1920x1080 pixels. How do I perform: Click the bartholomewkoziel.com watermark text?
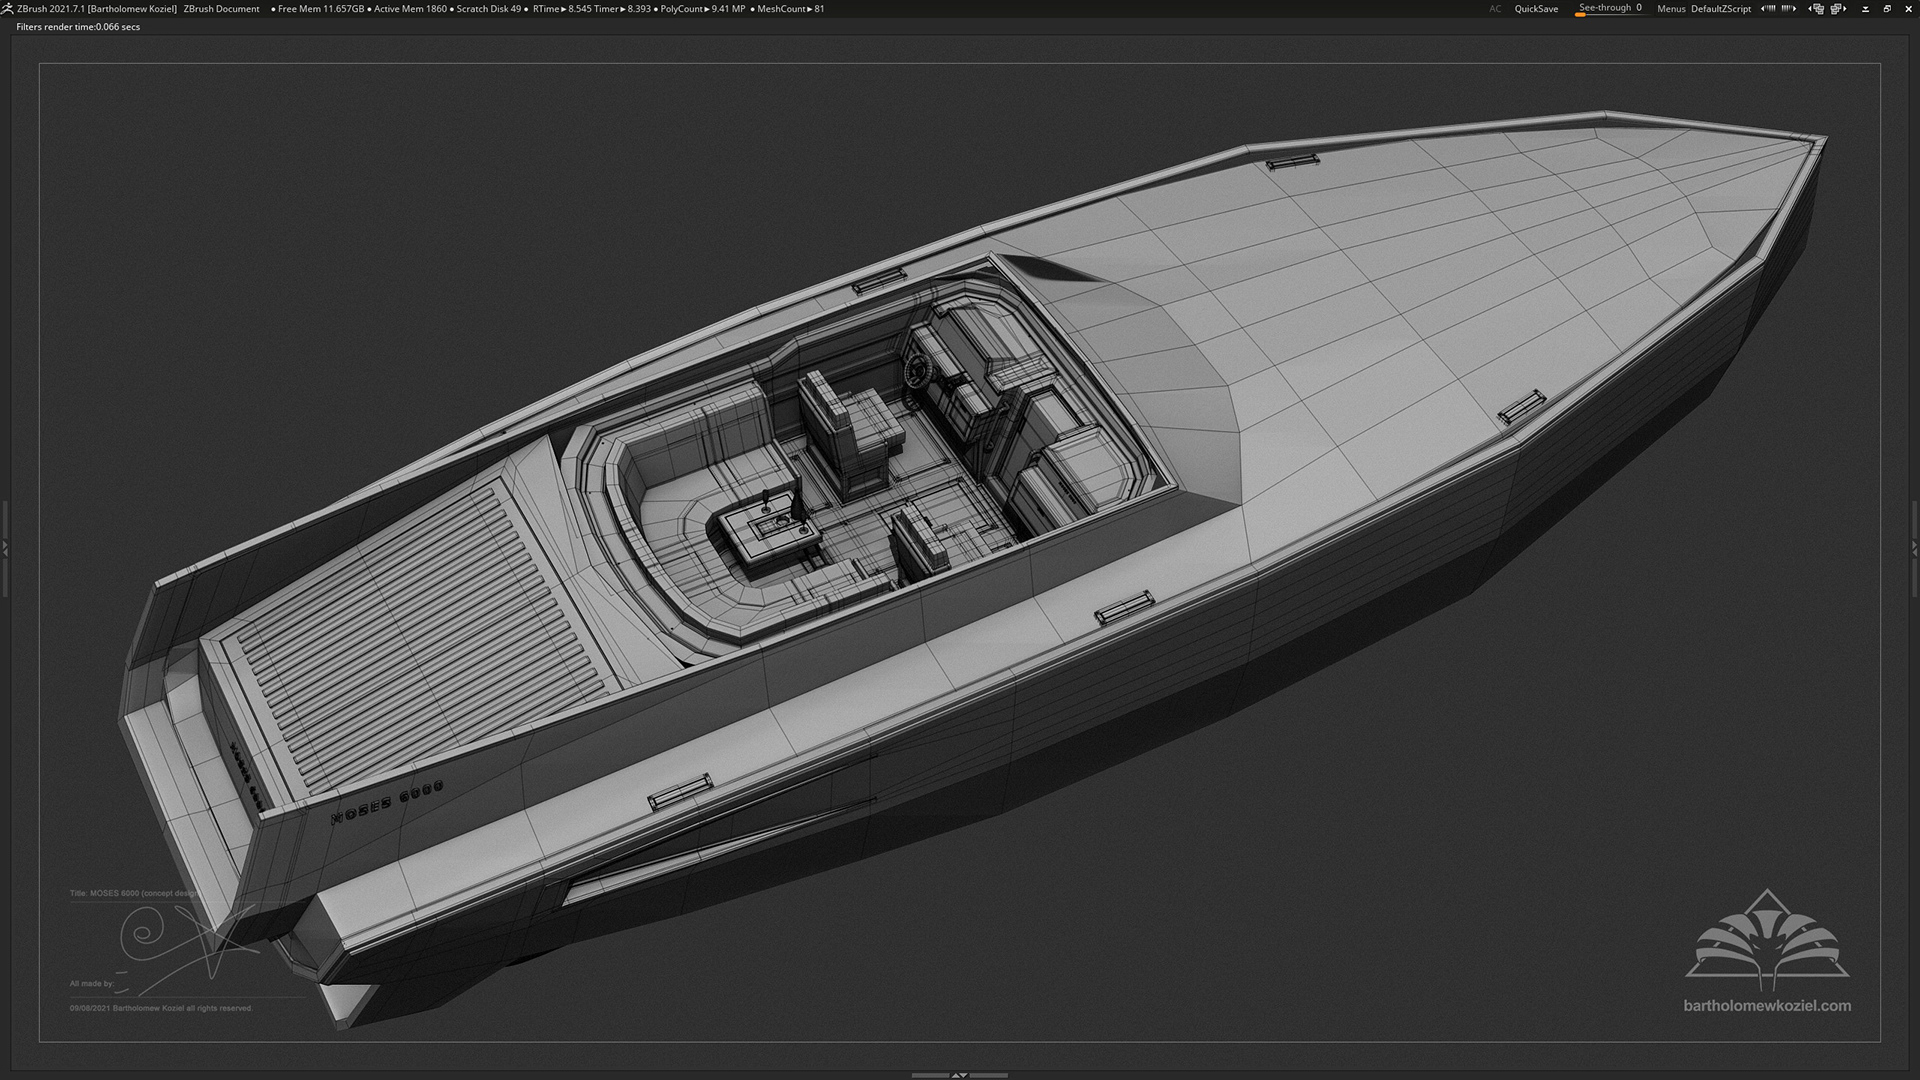tap(1767, 1006)
